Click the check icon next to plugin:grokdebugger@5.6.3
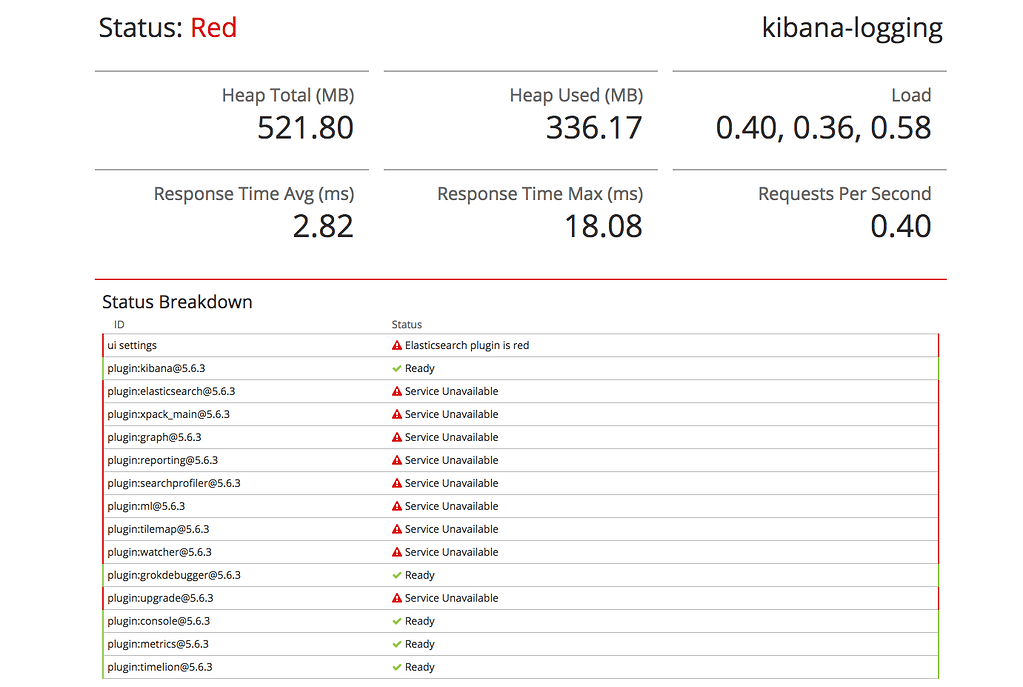Image resolution: width=1023 pixels, height=687 pixels. click(x=396, y=575)
